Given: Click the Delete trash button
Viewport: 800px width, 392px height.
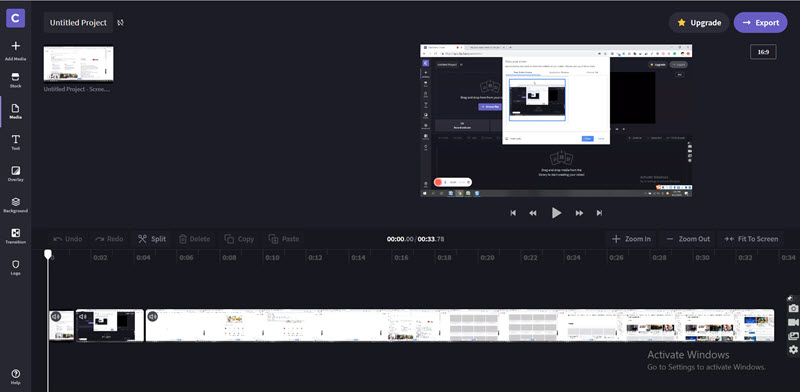Looking at the screenshot, I should click(194, 239).
